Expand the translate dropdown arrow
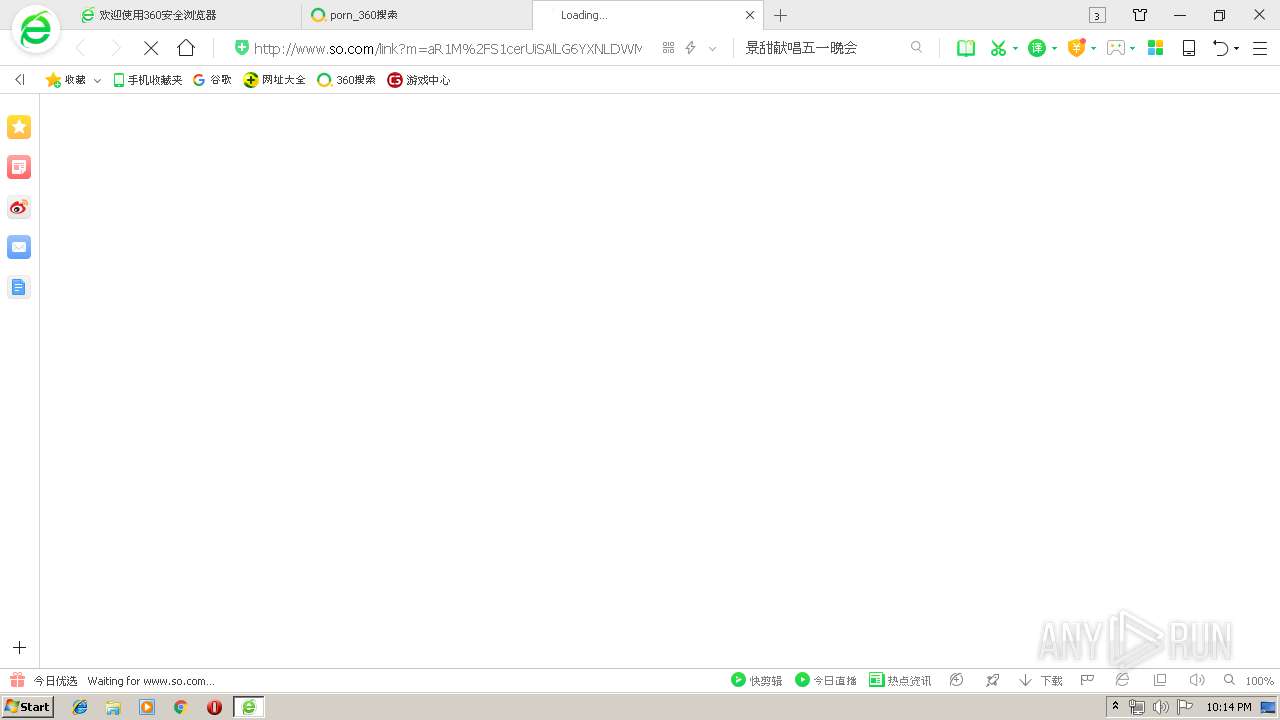Screen dimensions: 1280x720 click(1054, 48)
